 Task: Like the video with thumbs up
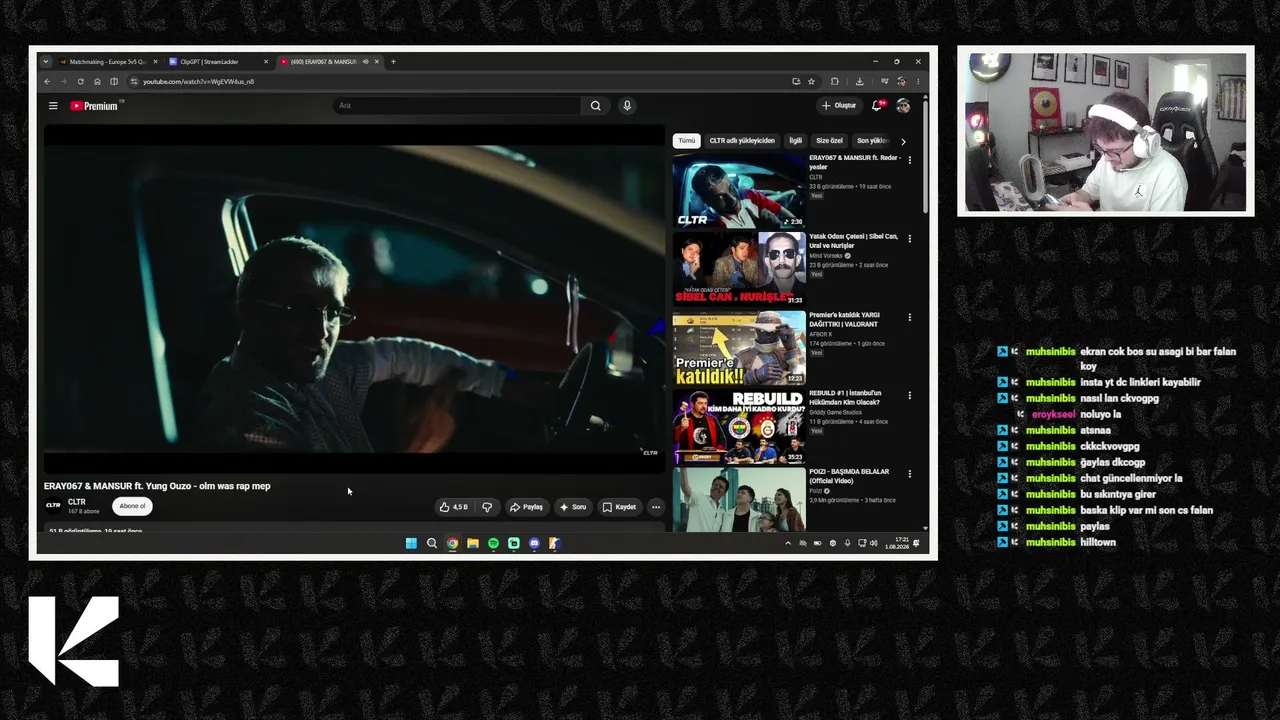click(453, 507)
